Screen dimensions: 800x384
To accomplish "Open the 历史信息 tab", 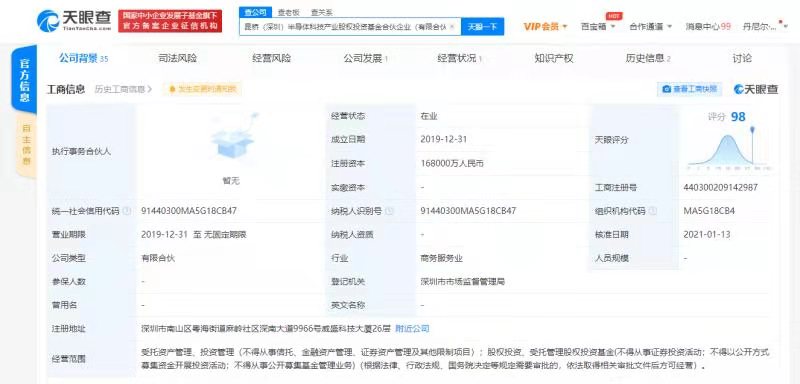I will click(647, 59).
